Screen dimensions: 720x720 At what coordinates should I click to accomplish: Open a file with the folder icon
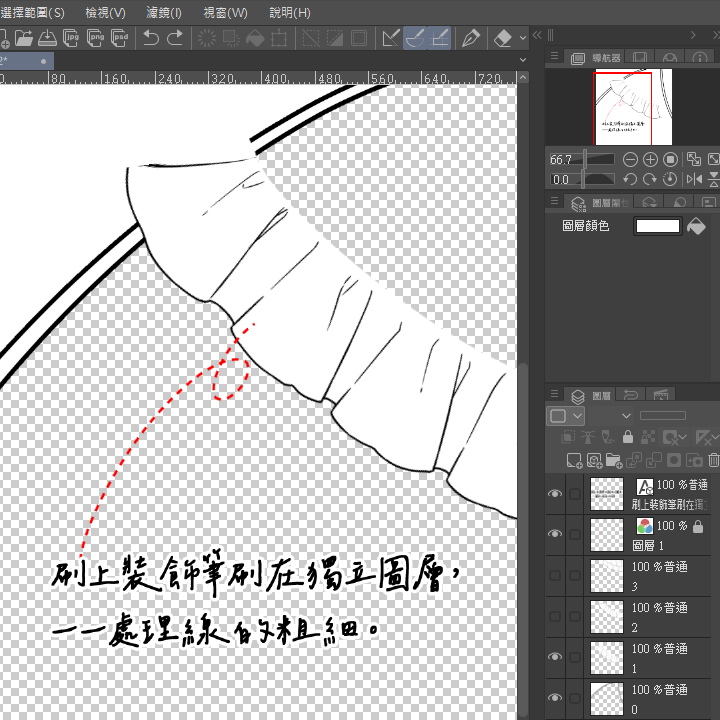click(x=23, y=38)
